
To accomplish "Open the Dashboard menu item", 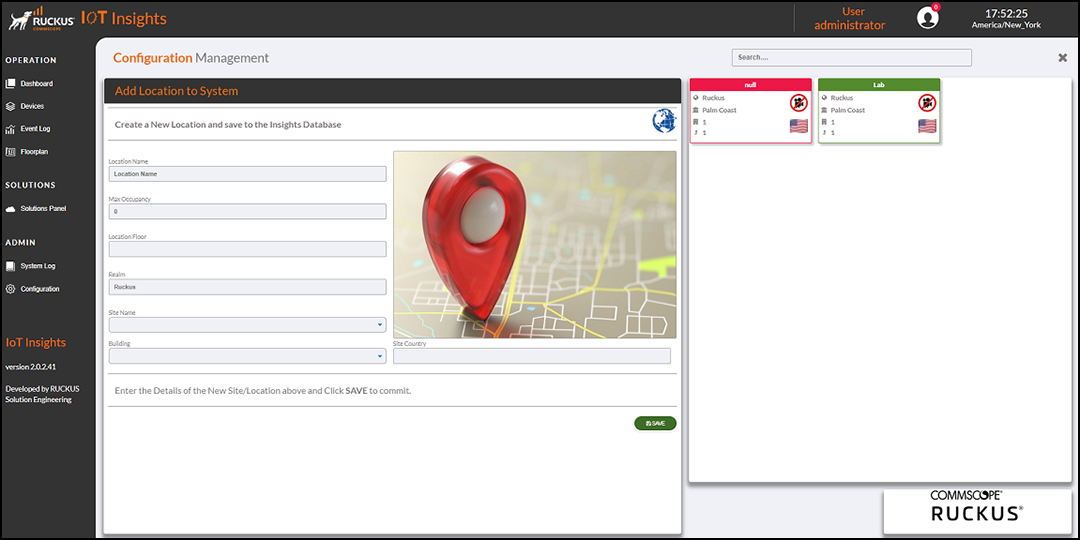I will tap(37, 83).
